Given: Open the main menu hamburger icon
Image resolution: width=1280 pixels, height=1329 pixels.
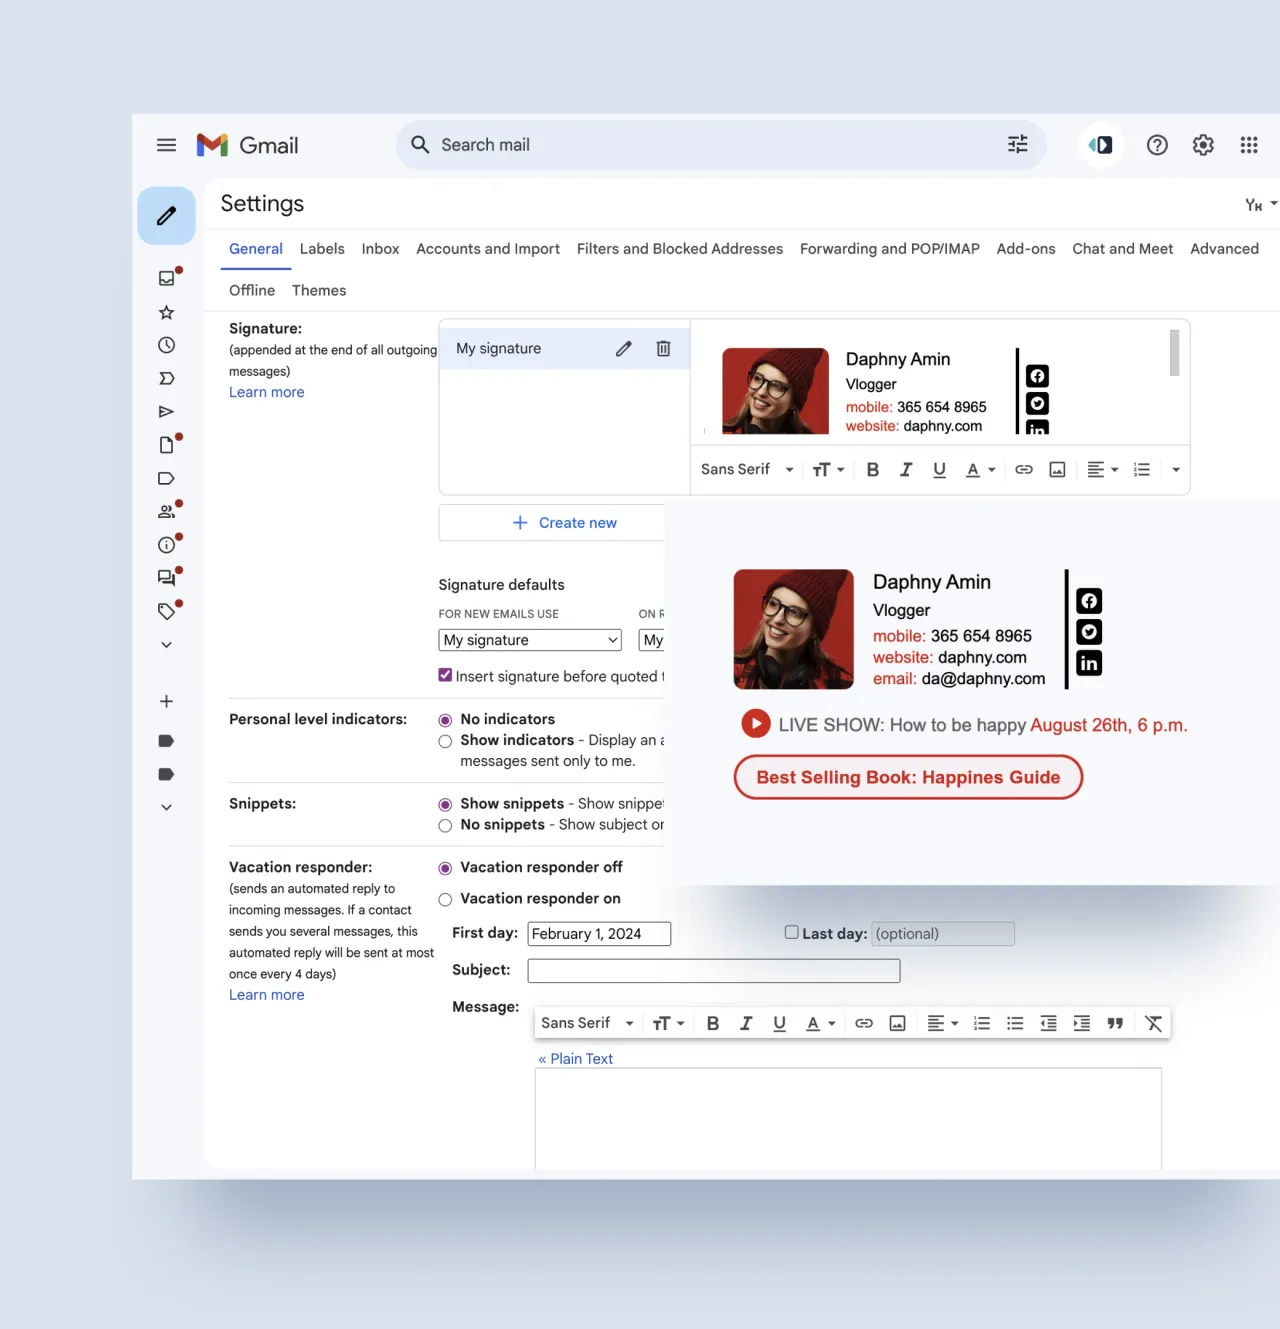Looking at the screenshot, I should (x=166, y=145).
